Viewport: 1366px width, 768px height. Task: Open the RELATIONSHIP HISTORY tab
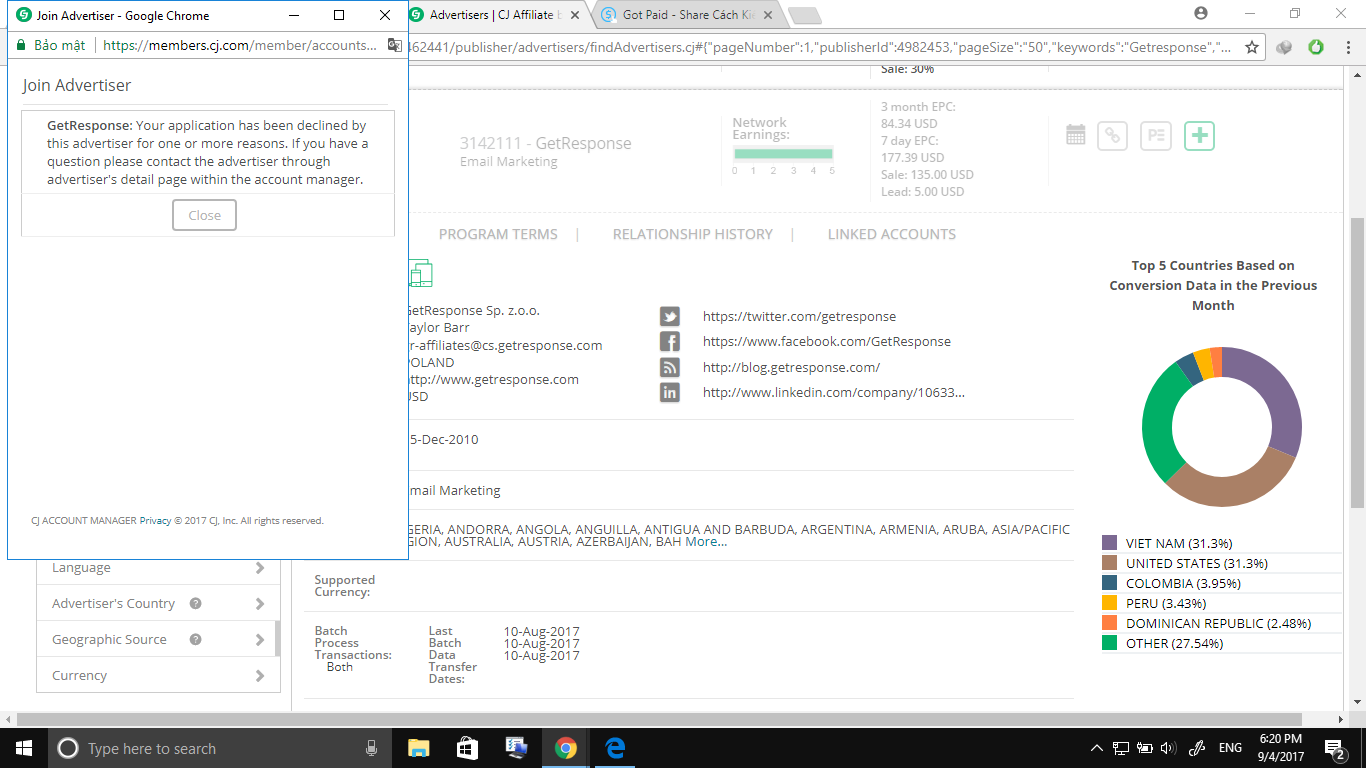click(693, 234)
